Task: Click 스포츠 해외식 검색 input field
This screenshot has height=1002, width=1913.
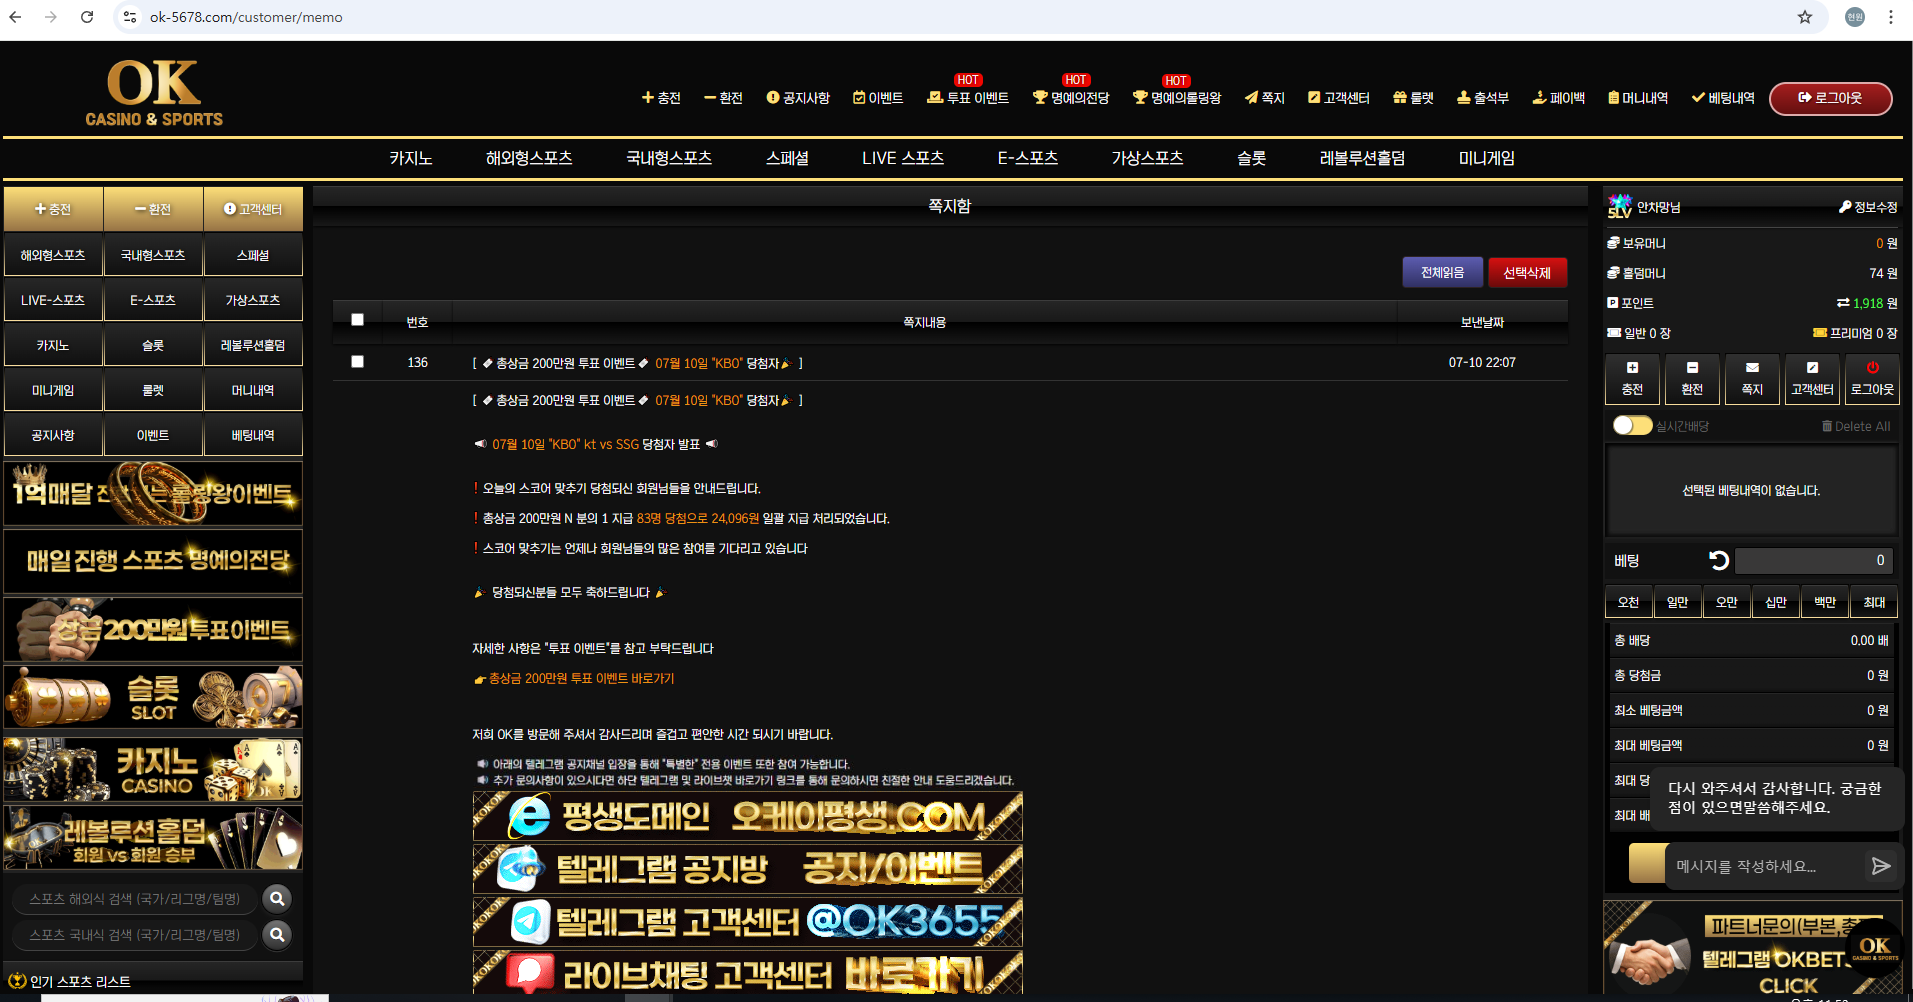Action: [x=135, y=899]
